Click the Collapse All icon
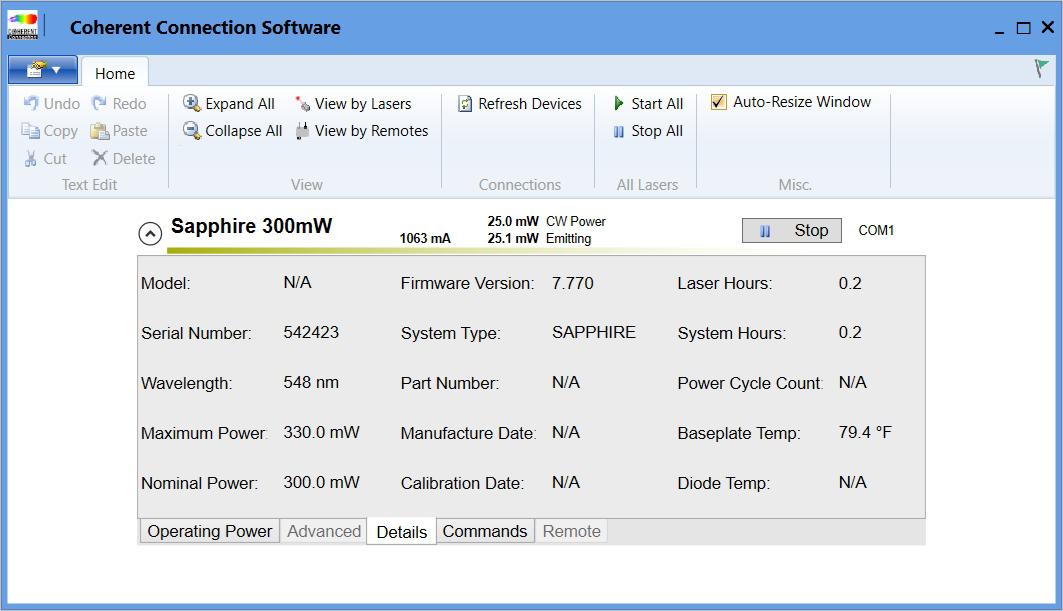1063x611 pixels. [192, 131]
